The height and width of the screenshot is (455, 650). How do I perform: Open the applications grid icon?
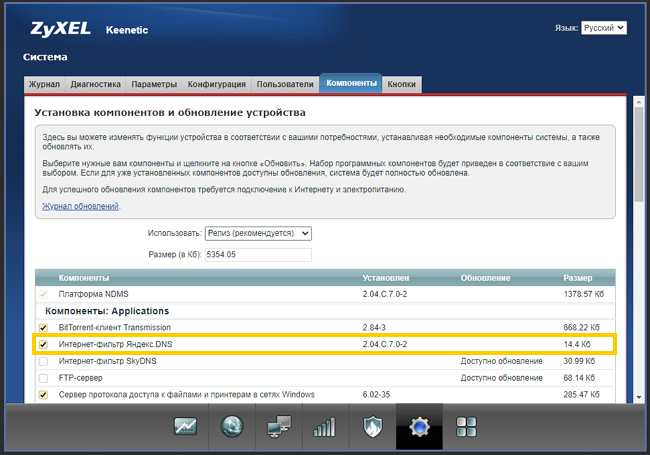466,427
